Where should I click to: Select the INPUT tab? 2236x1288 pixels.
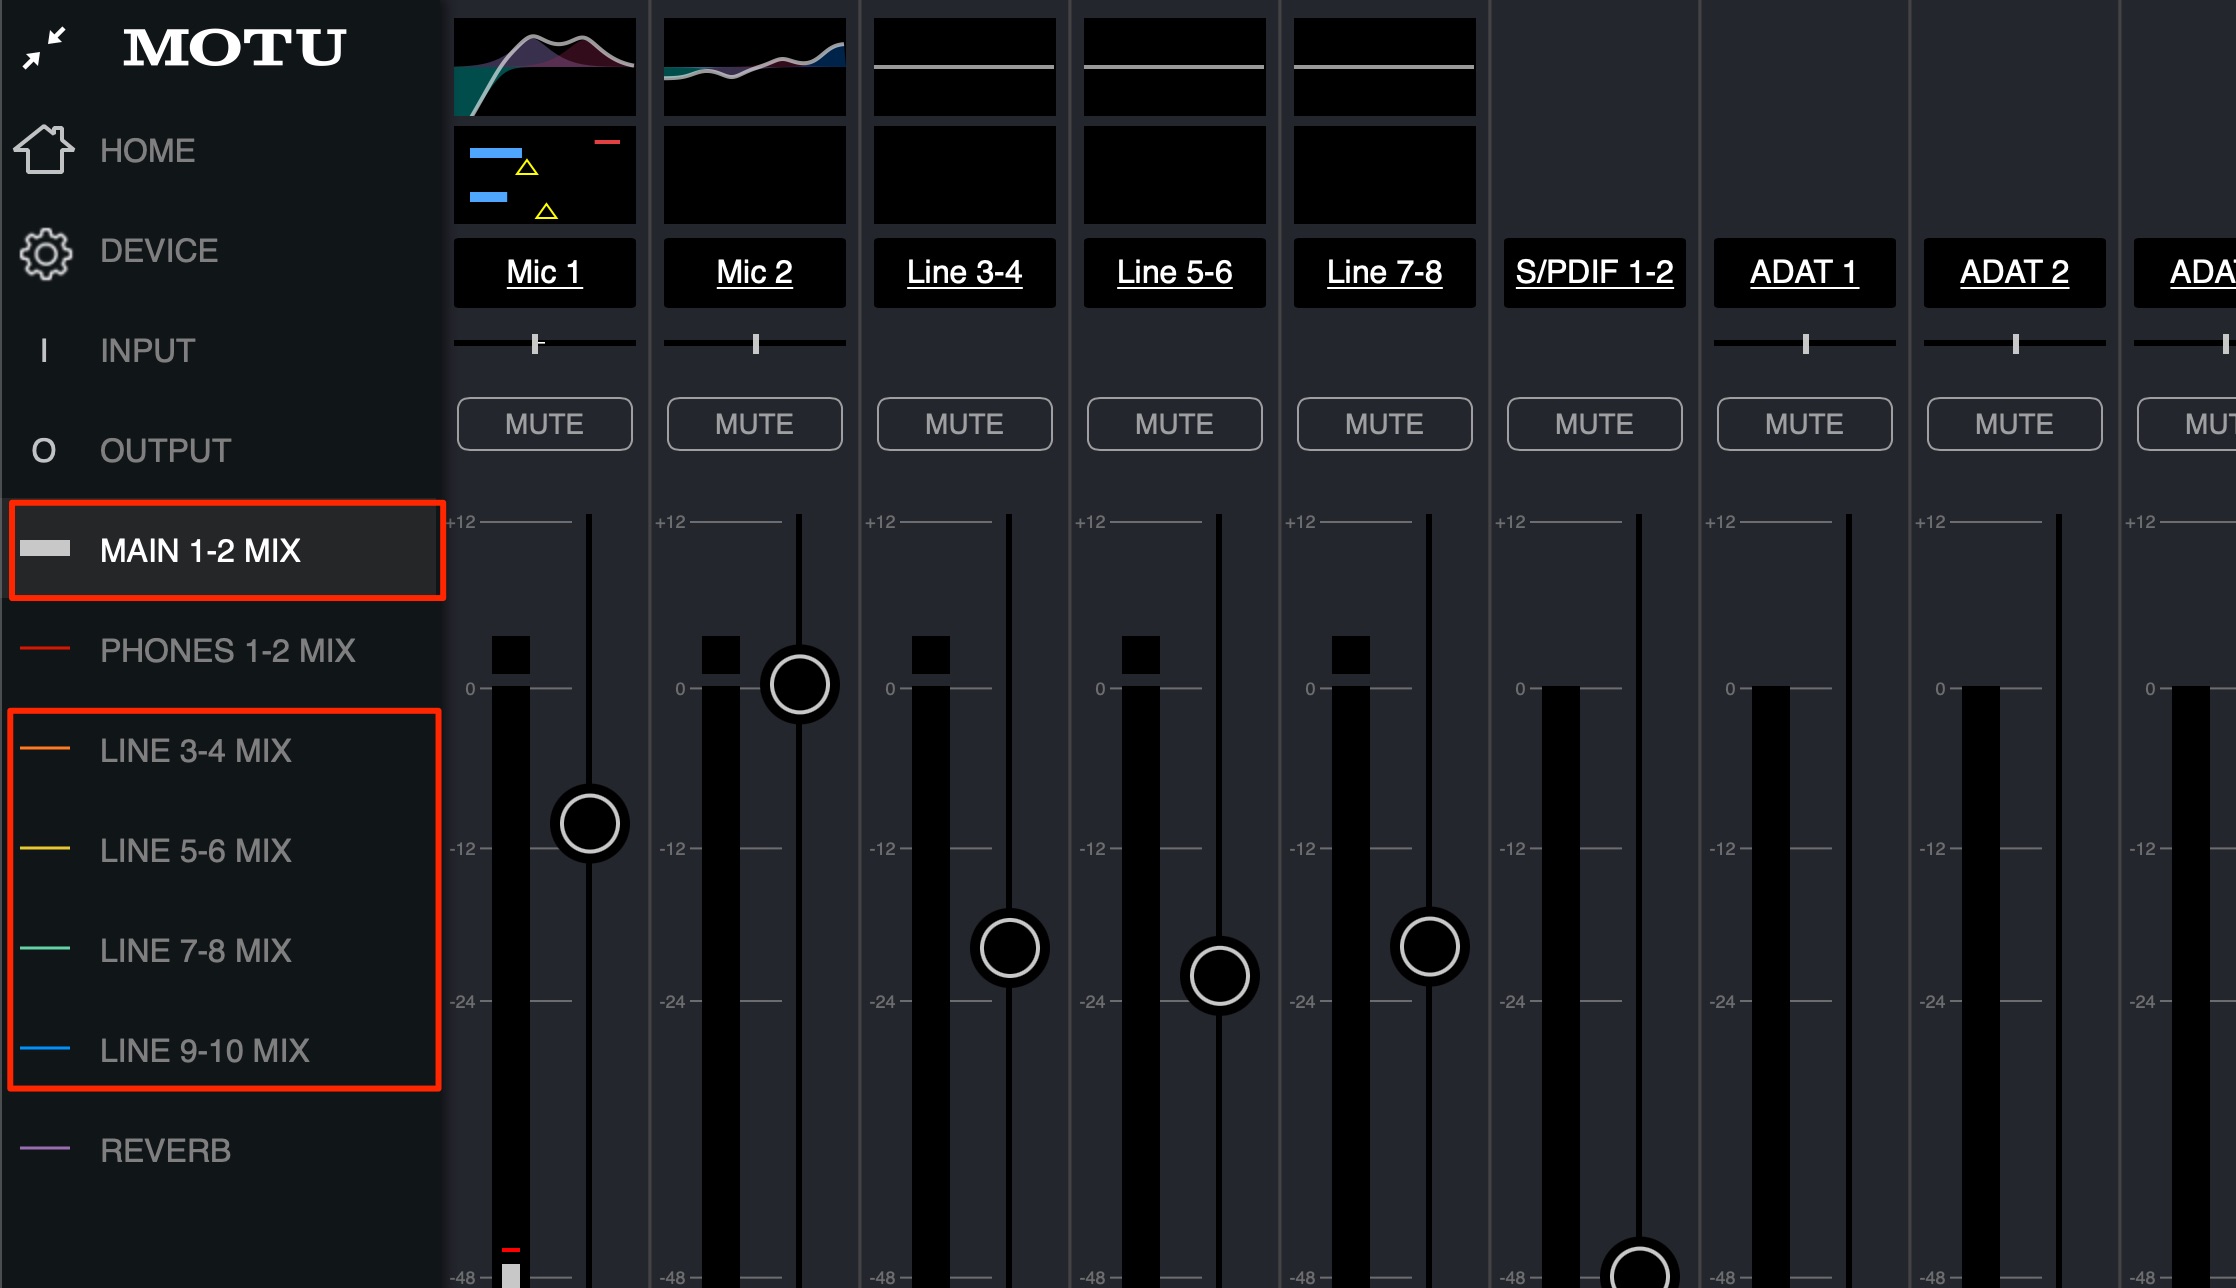221,351
